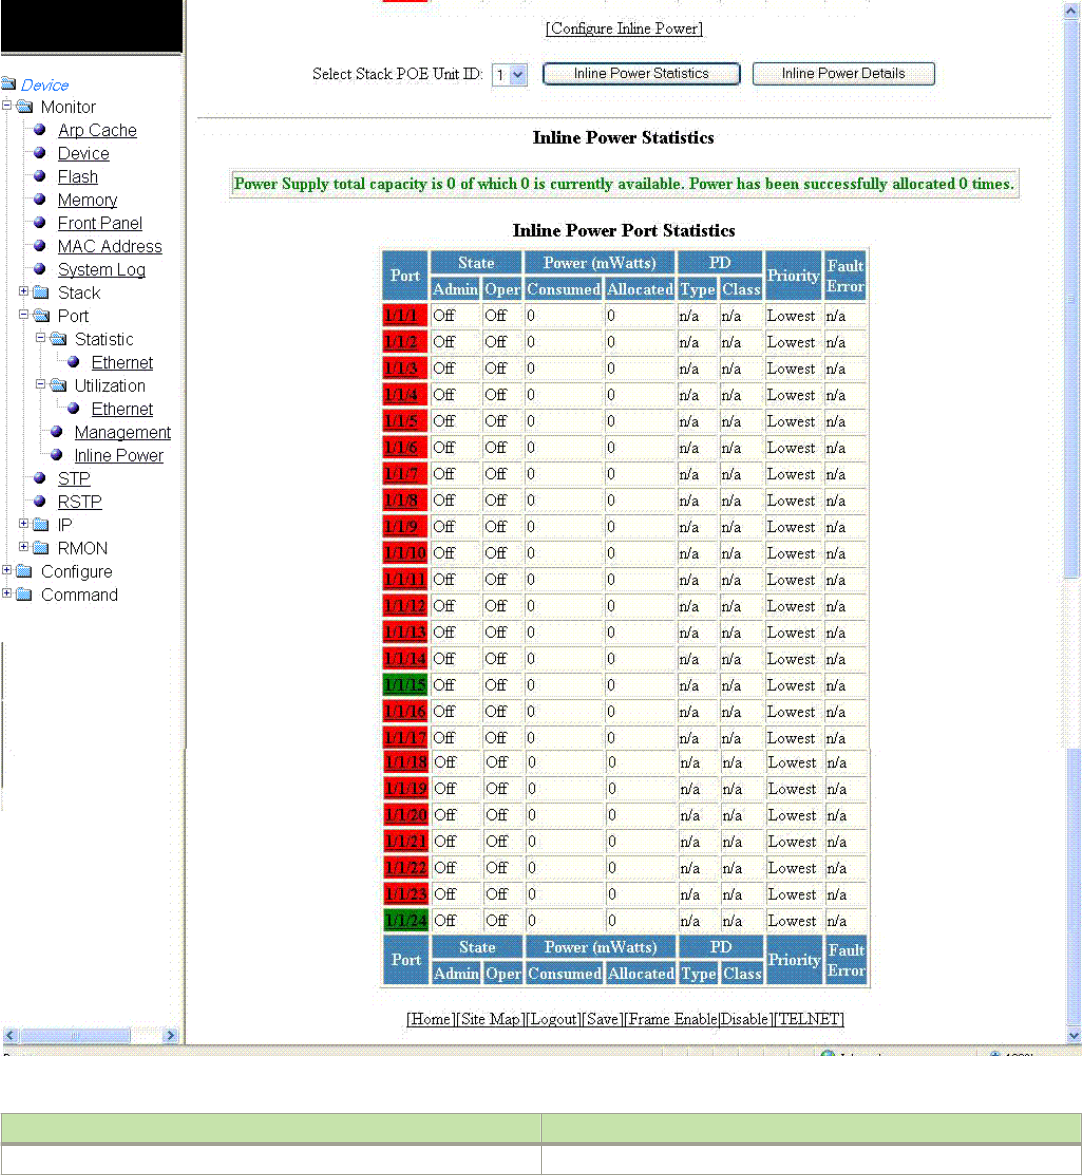Click the Inline Power Details button

(x=844, y=74)
